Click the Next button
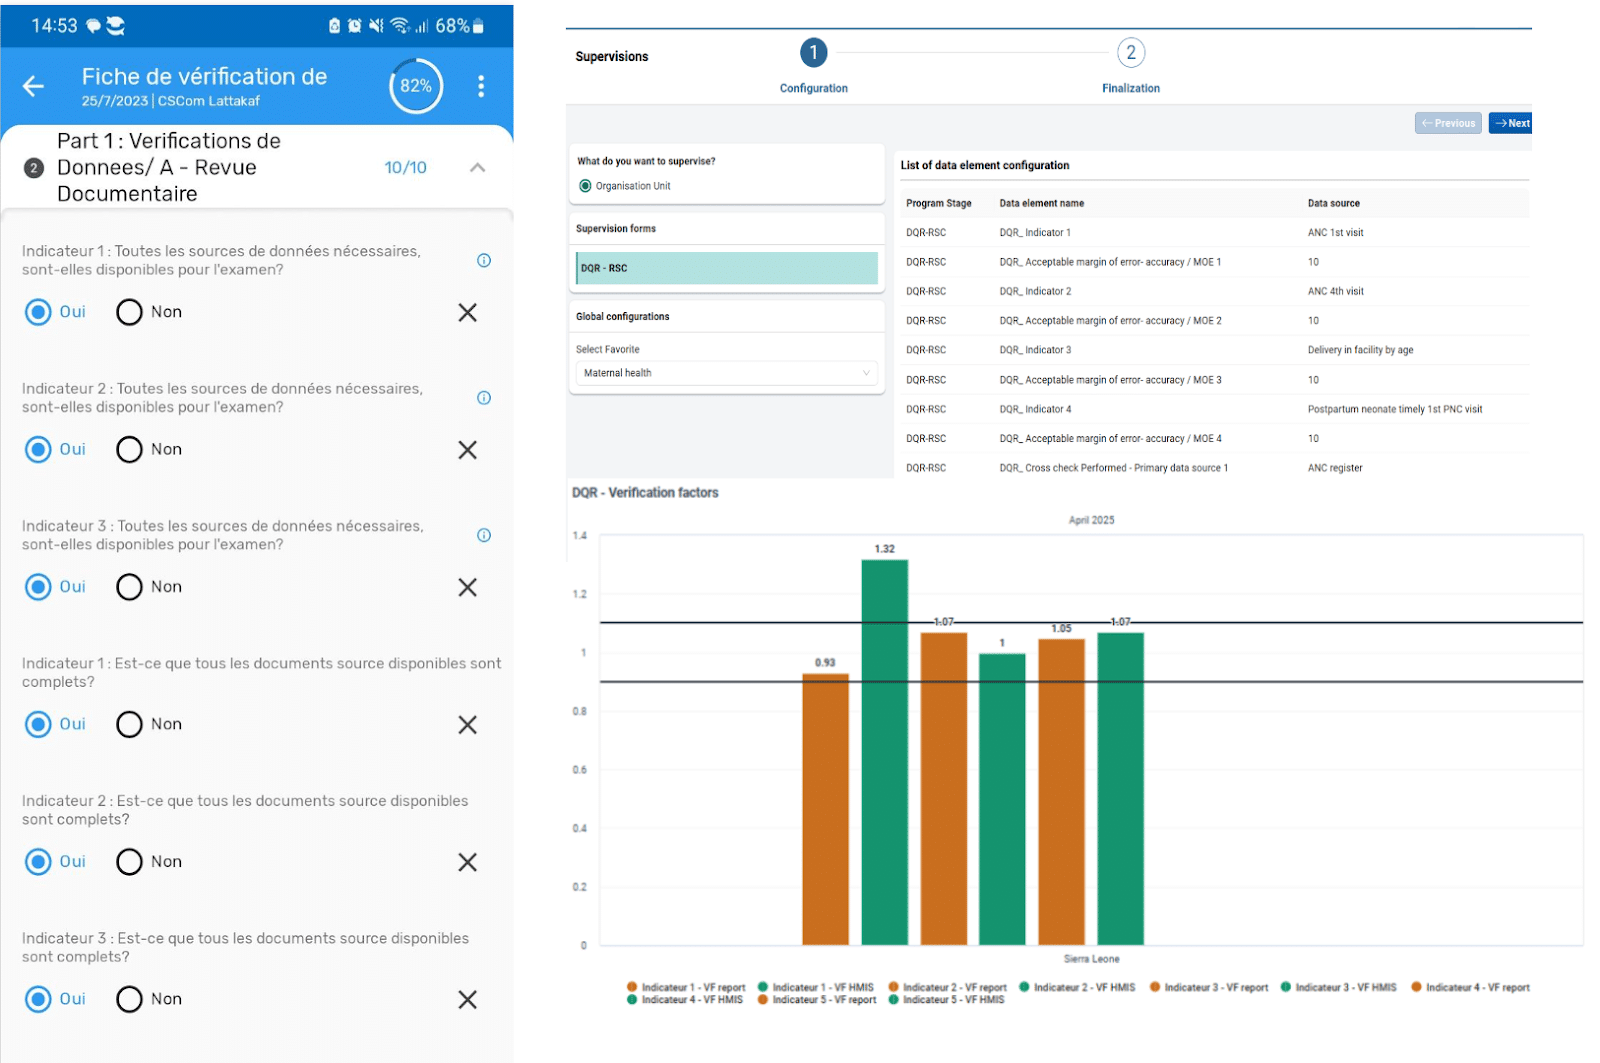 [1511, 123]
